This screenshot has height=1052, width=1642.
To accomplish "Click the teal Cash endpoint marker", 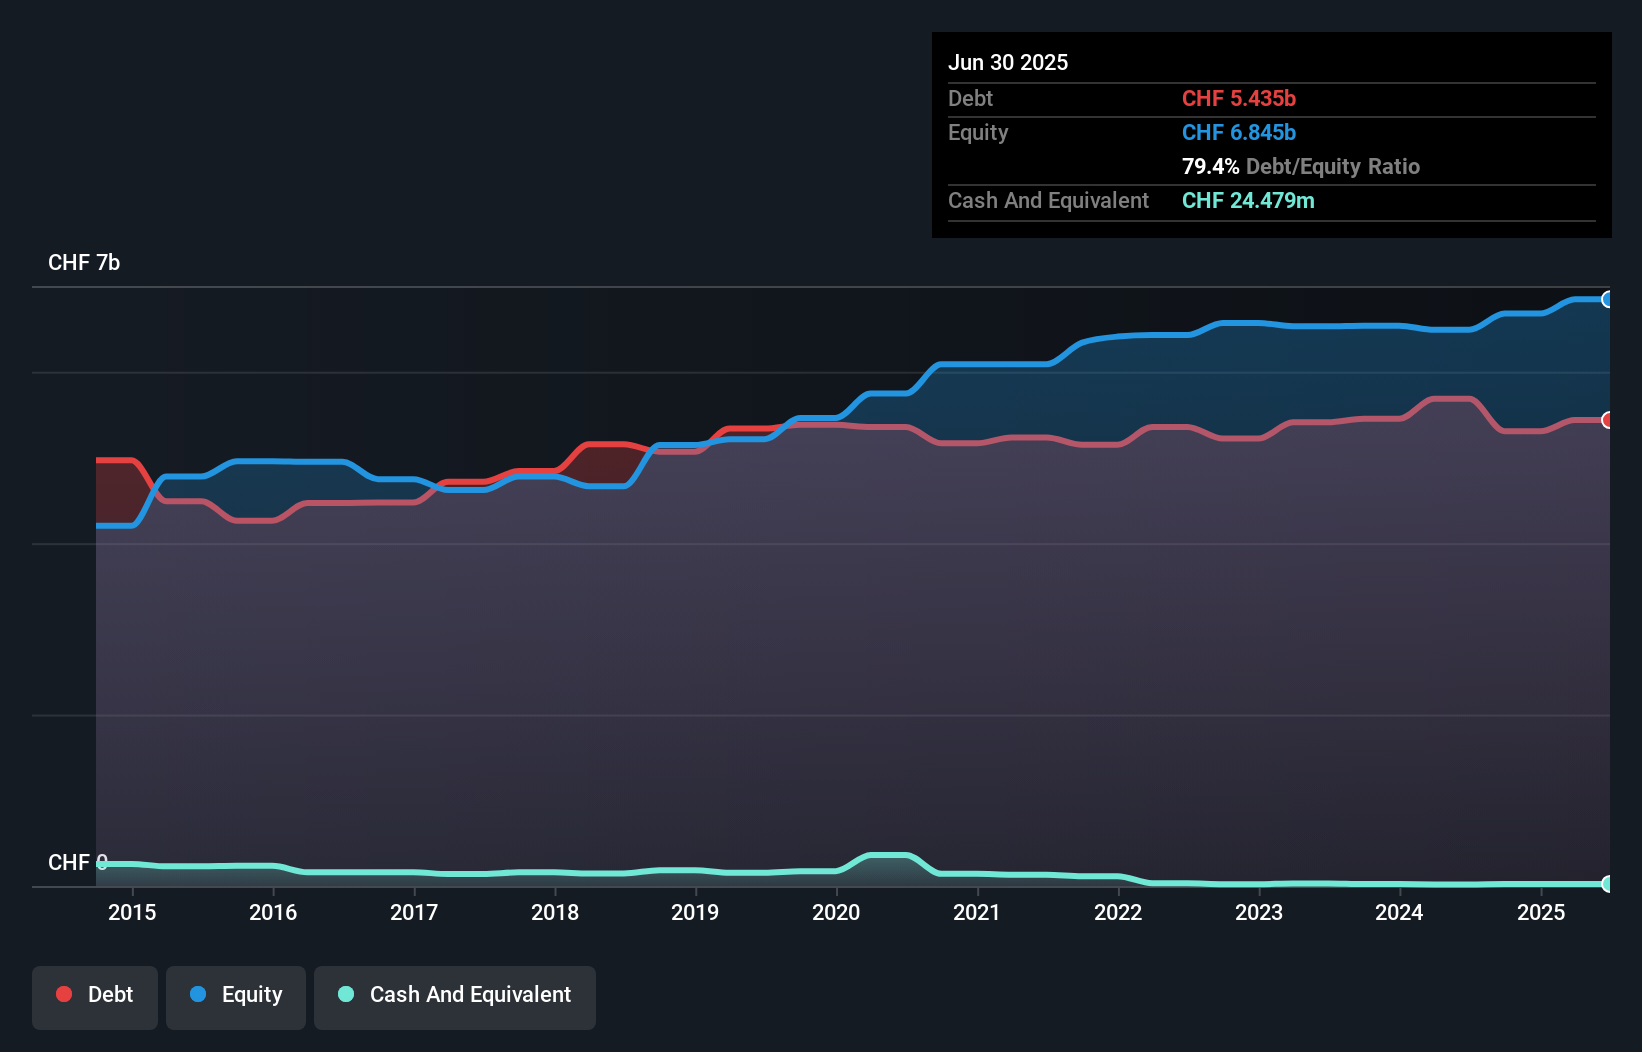I will point(1607,884).
